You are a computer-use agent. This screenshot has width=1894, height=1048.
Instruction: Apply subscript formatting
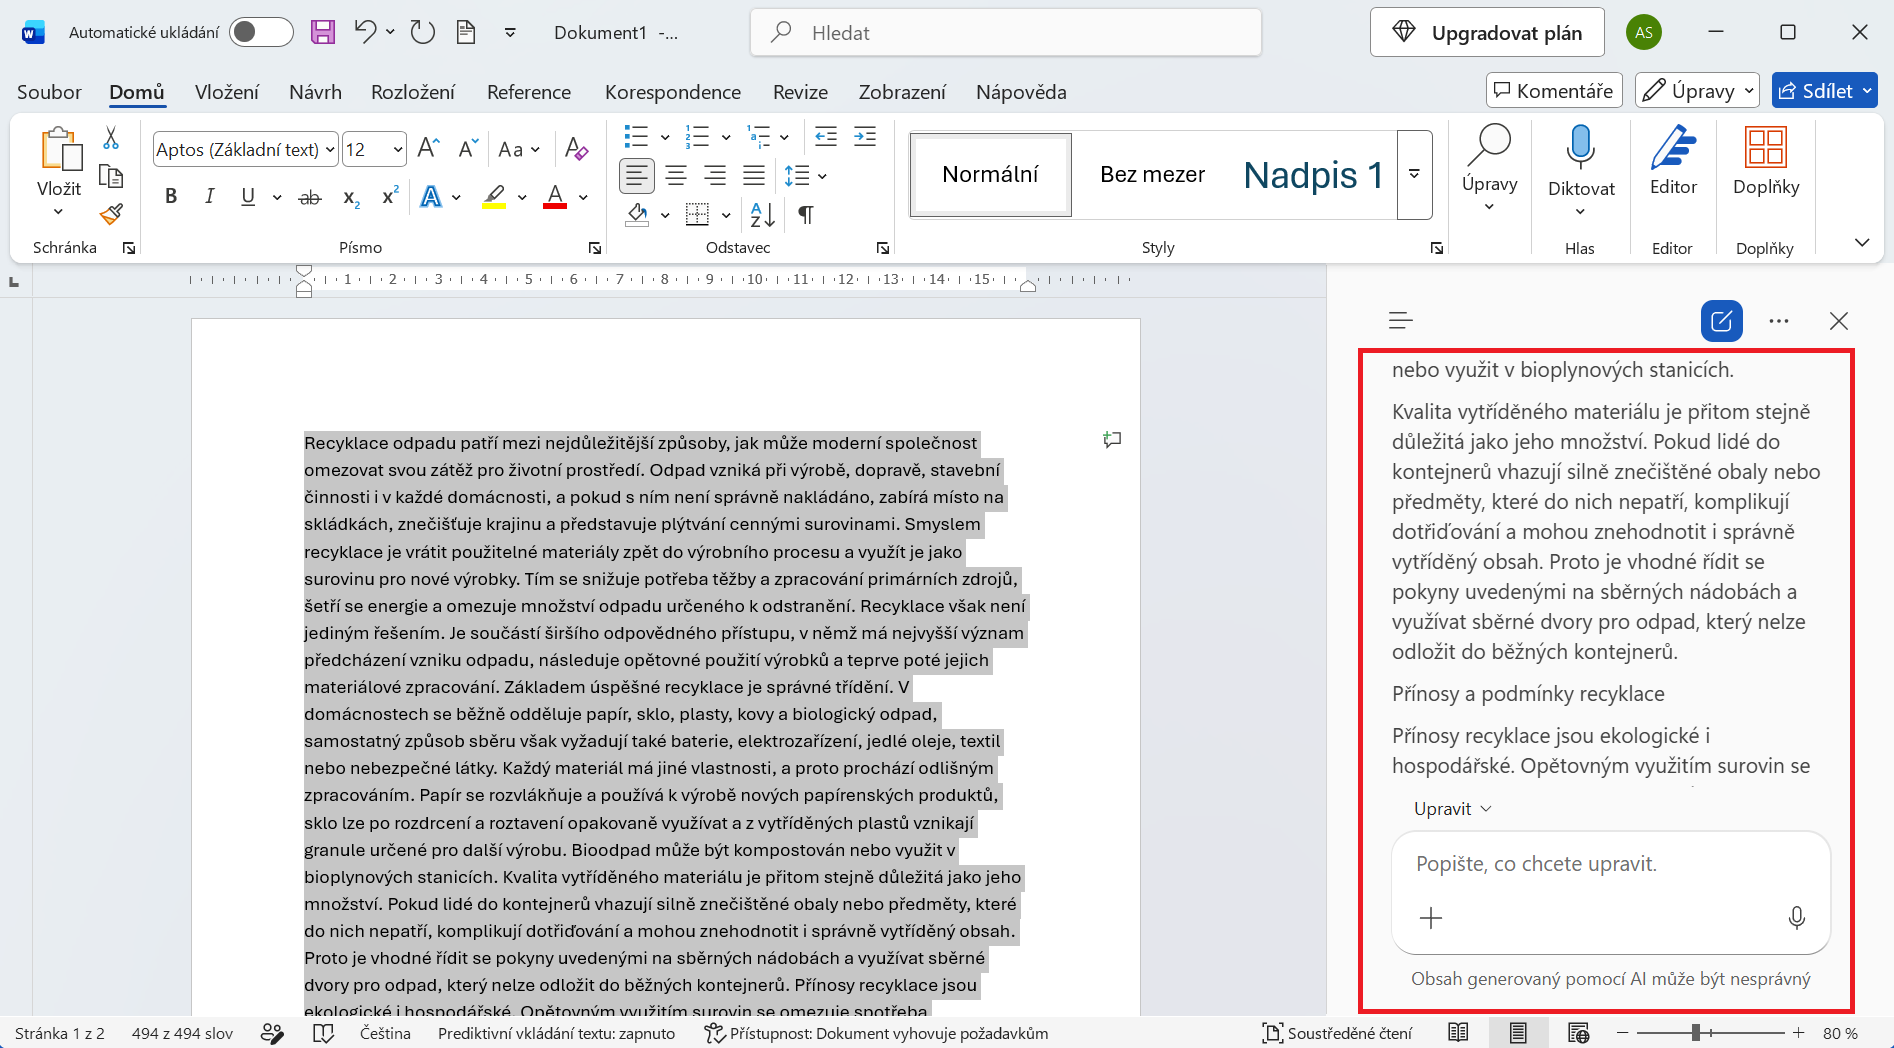click(351, 198)
